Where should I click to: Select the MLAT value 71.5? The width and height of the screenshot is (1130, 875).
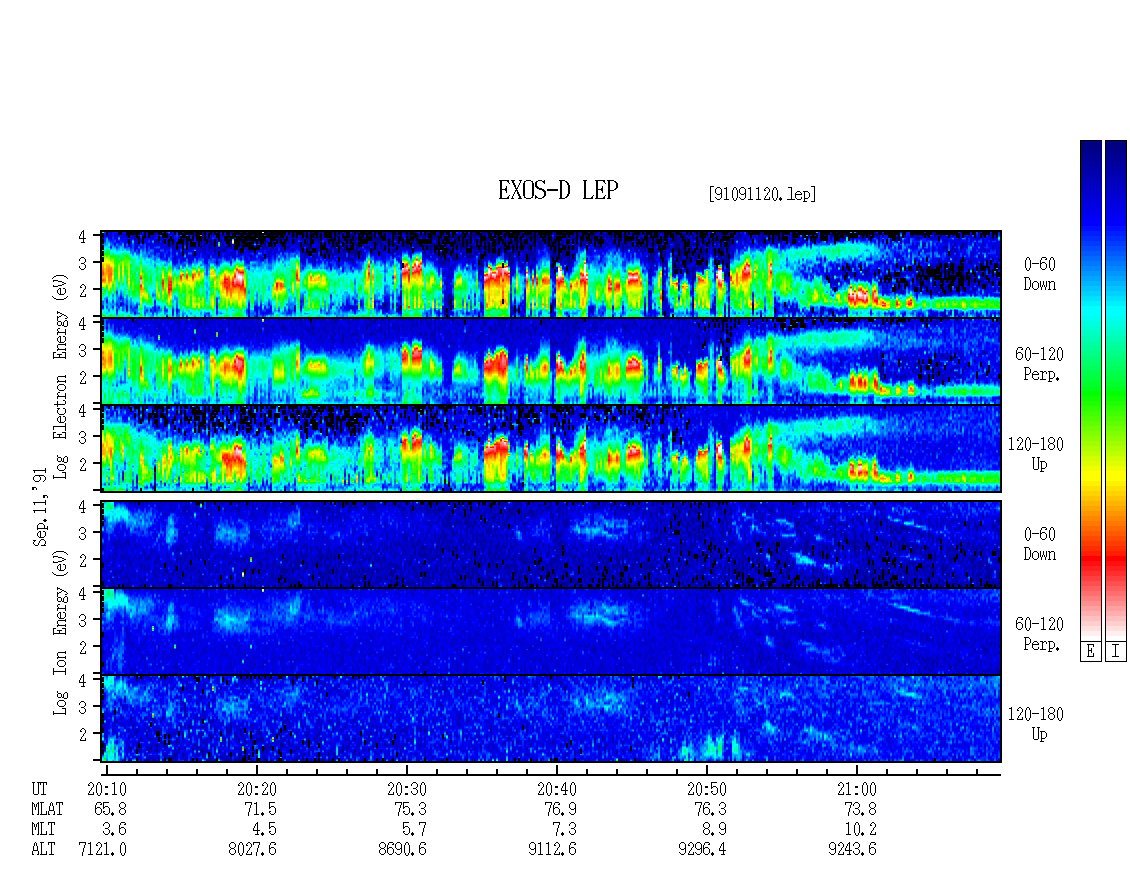(x=260, y=809)
